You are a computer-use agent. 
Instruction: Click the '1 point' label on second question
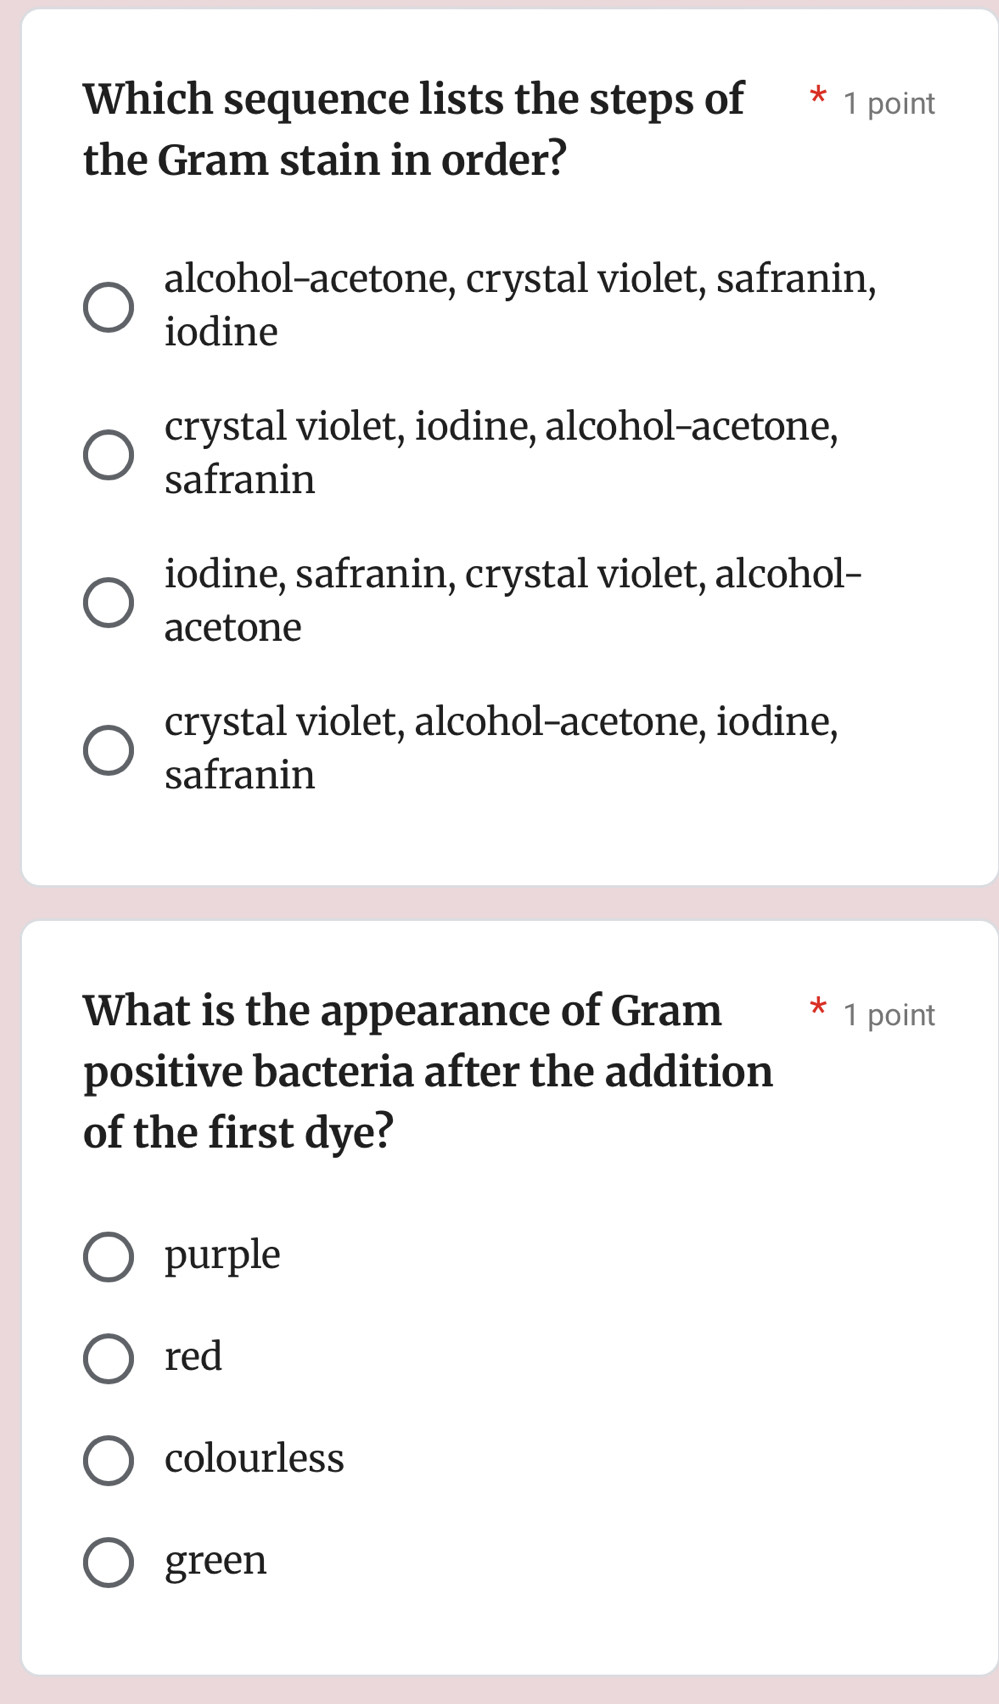tap(888, 1014)
